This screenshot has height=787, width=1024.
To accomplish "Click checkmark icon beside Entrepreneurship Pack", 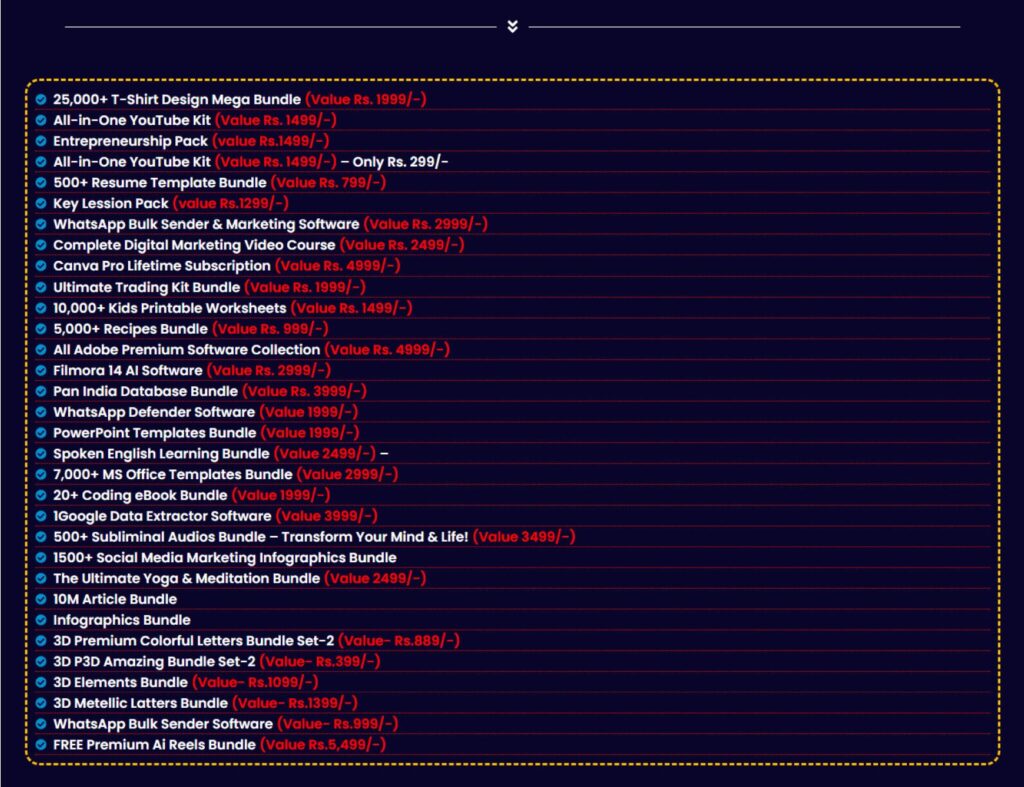I will point(41,141).
